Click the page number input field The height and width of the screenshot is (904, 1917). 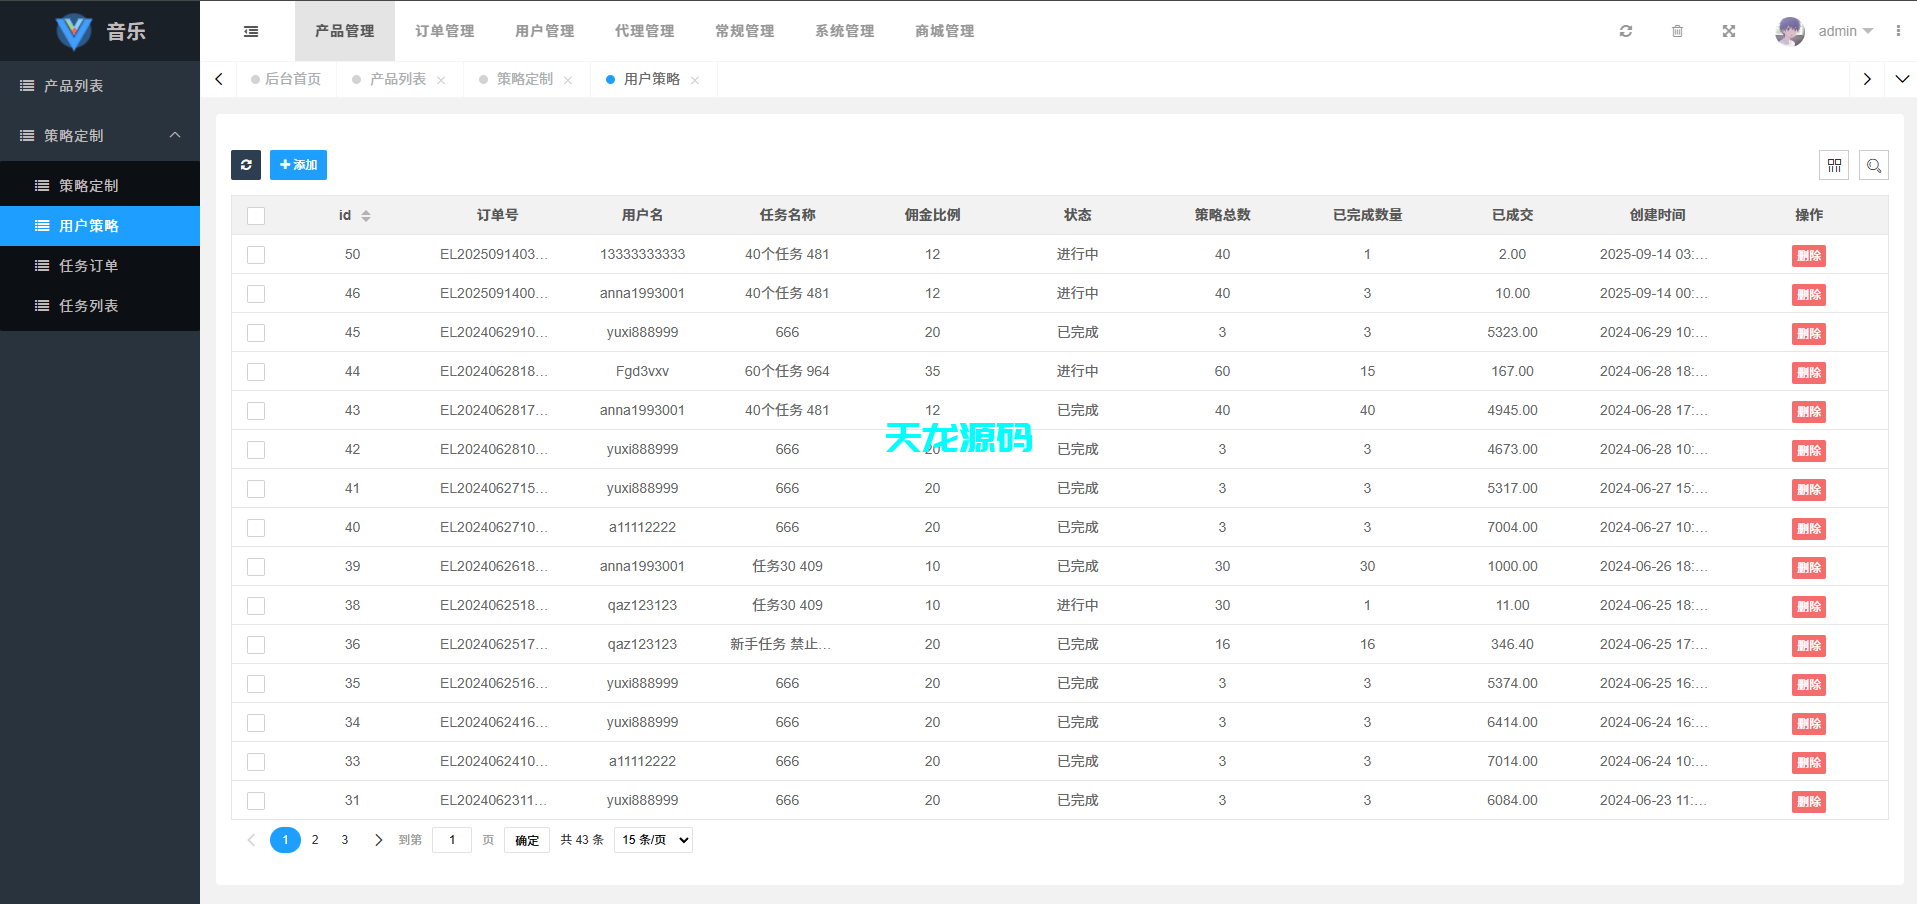pos(451,840)
